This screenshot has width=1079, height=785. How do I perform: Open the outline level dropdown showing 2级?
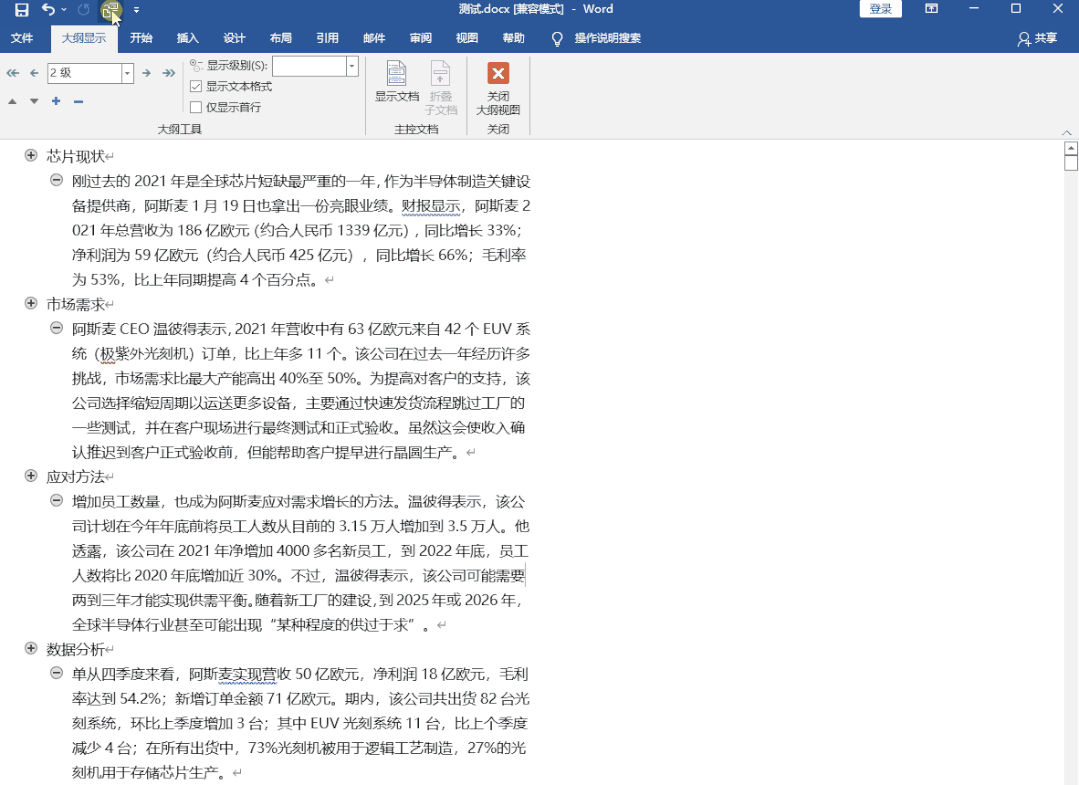127,72
